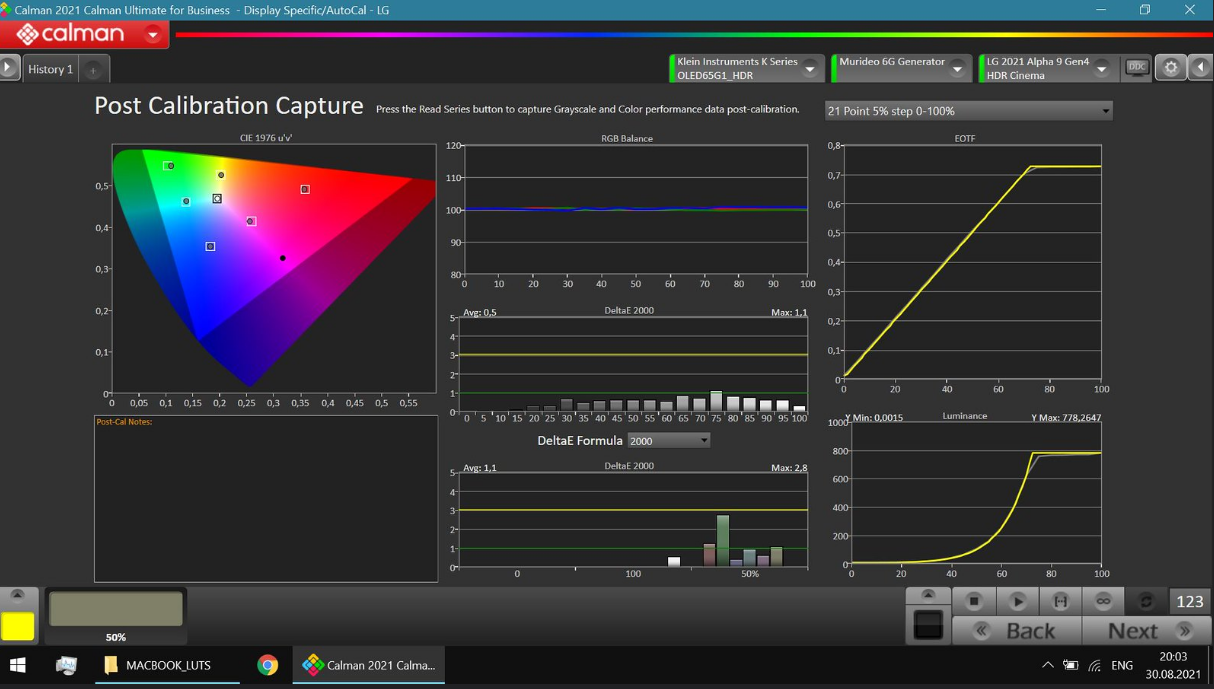Viewport: 1214px width, 689px height.
Task: Click the Back button
Action: [1017, 631]
